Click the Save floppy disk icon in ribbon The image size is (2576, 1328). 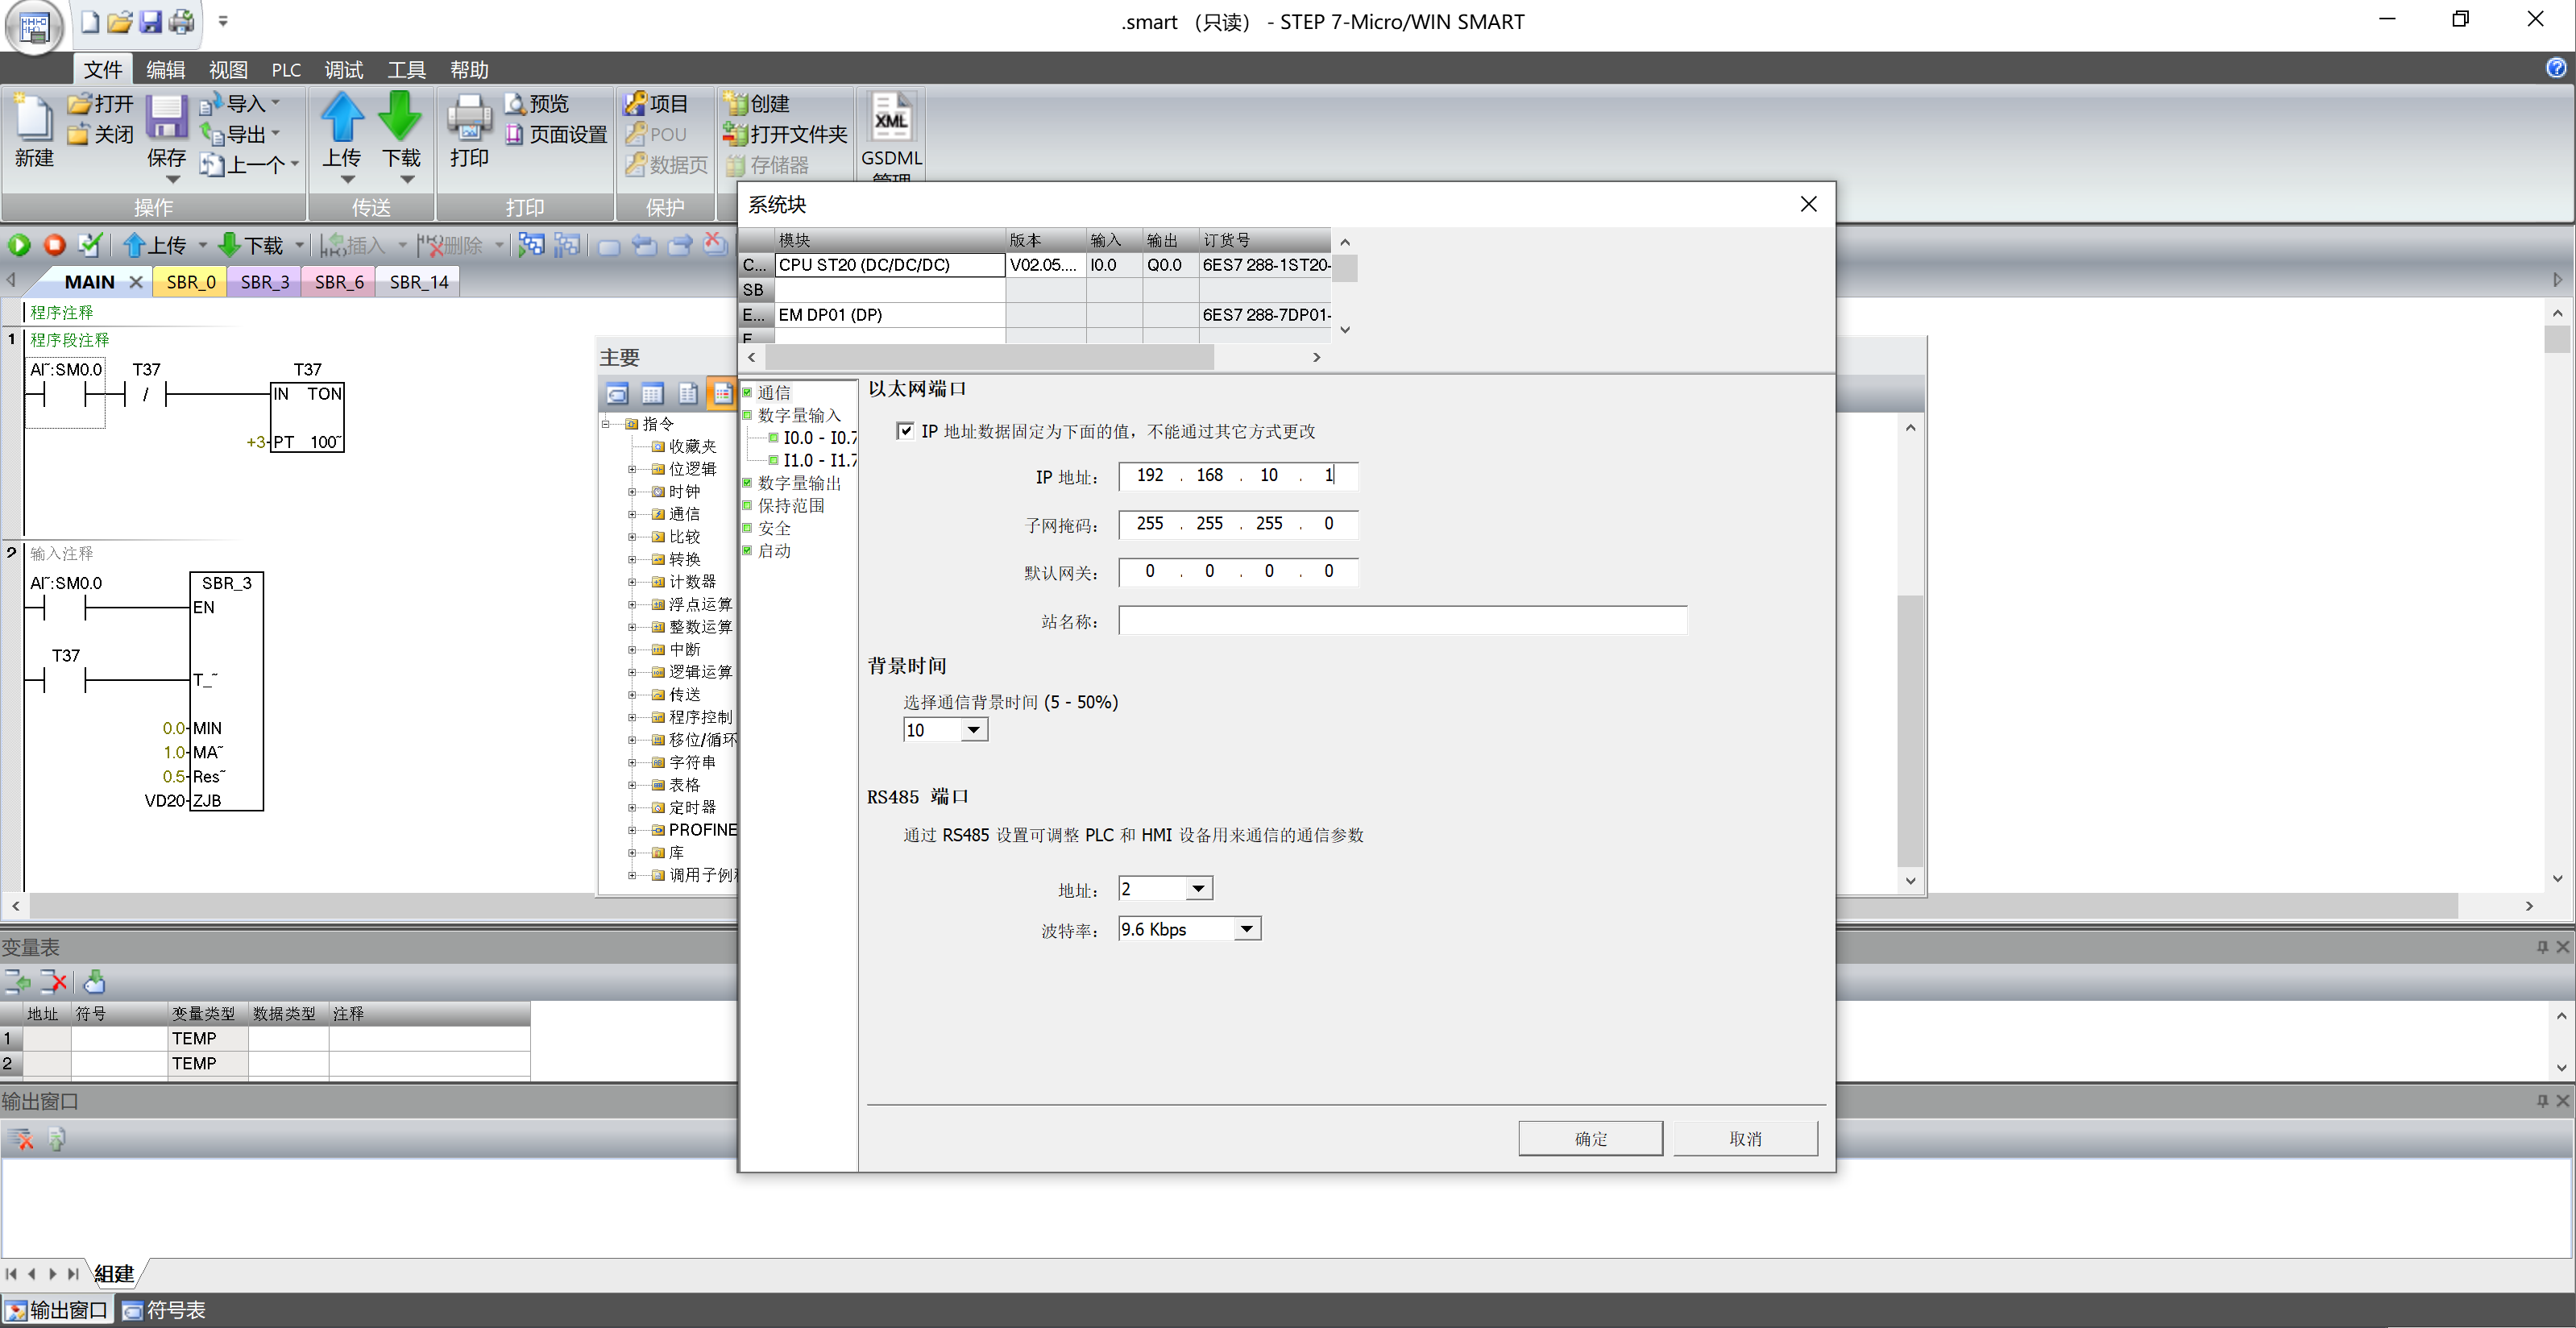coord(166,118)
